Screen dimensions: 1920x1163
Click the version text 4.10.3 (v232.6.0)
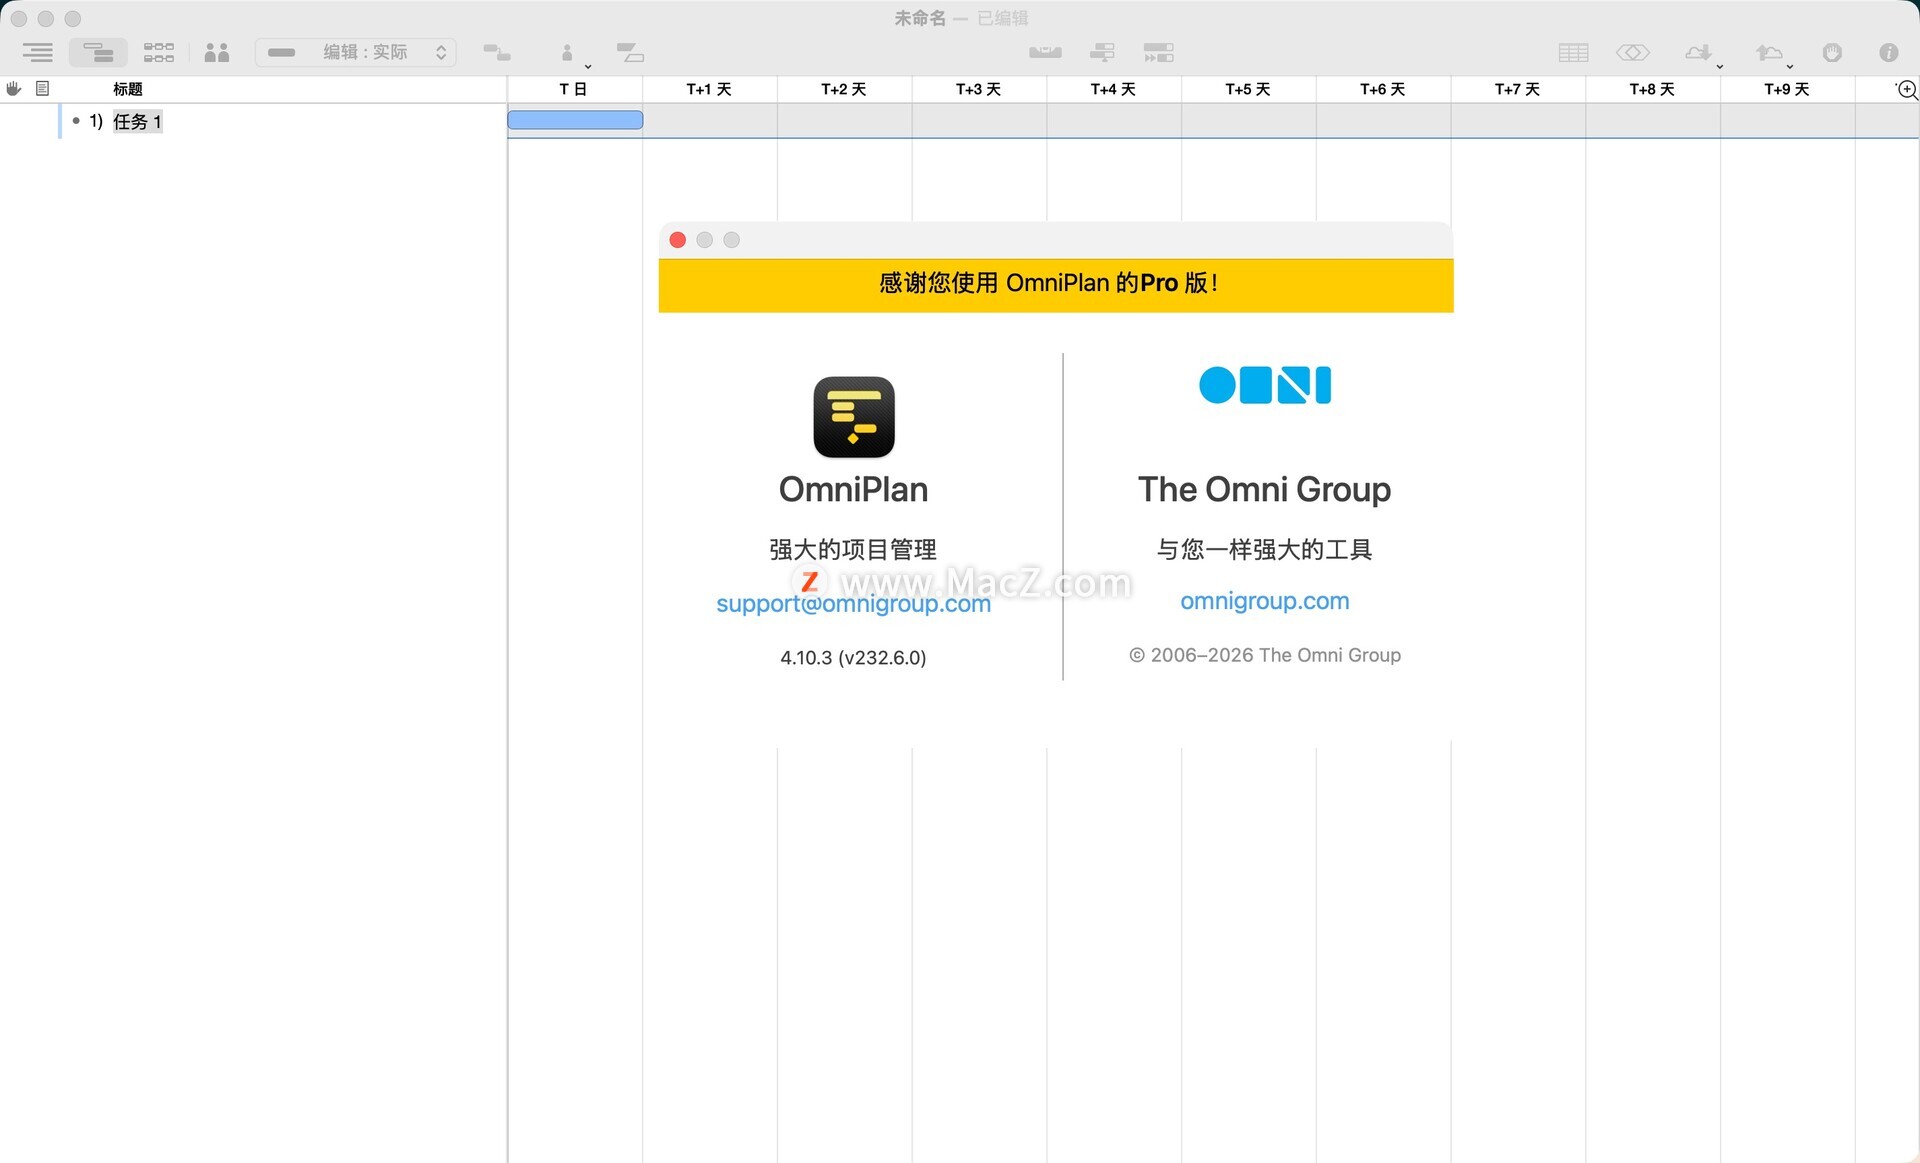point(854,657)
